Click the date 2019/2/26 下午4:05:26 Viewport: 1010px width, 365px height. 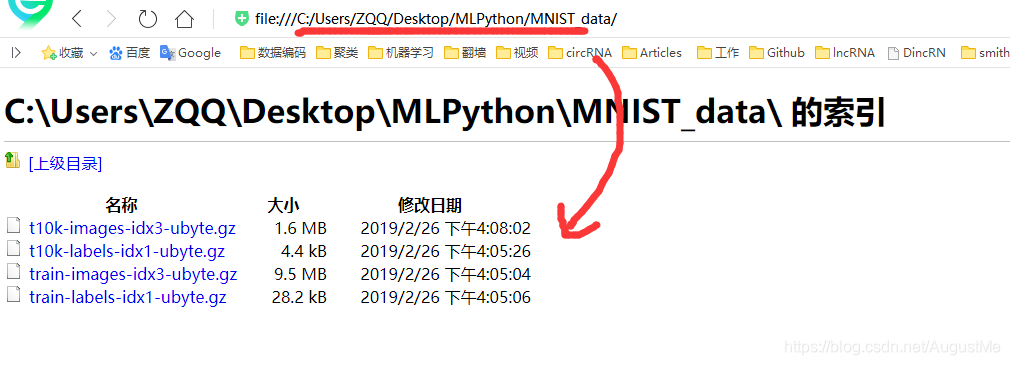tap(446, 251)
